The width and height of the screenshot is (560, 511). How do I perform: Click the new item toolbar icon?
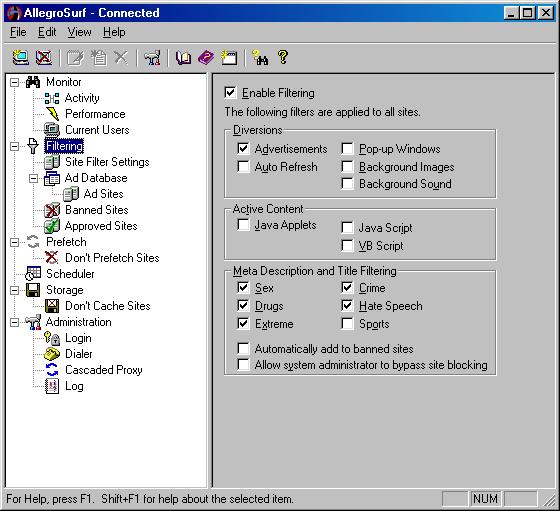[x=98, y=57]
